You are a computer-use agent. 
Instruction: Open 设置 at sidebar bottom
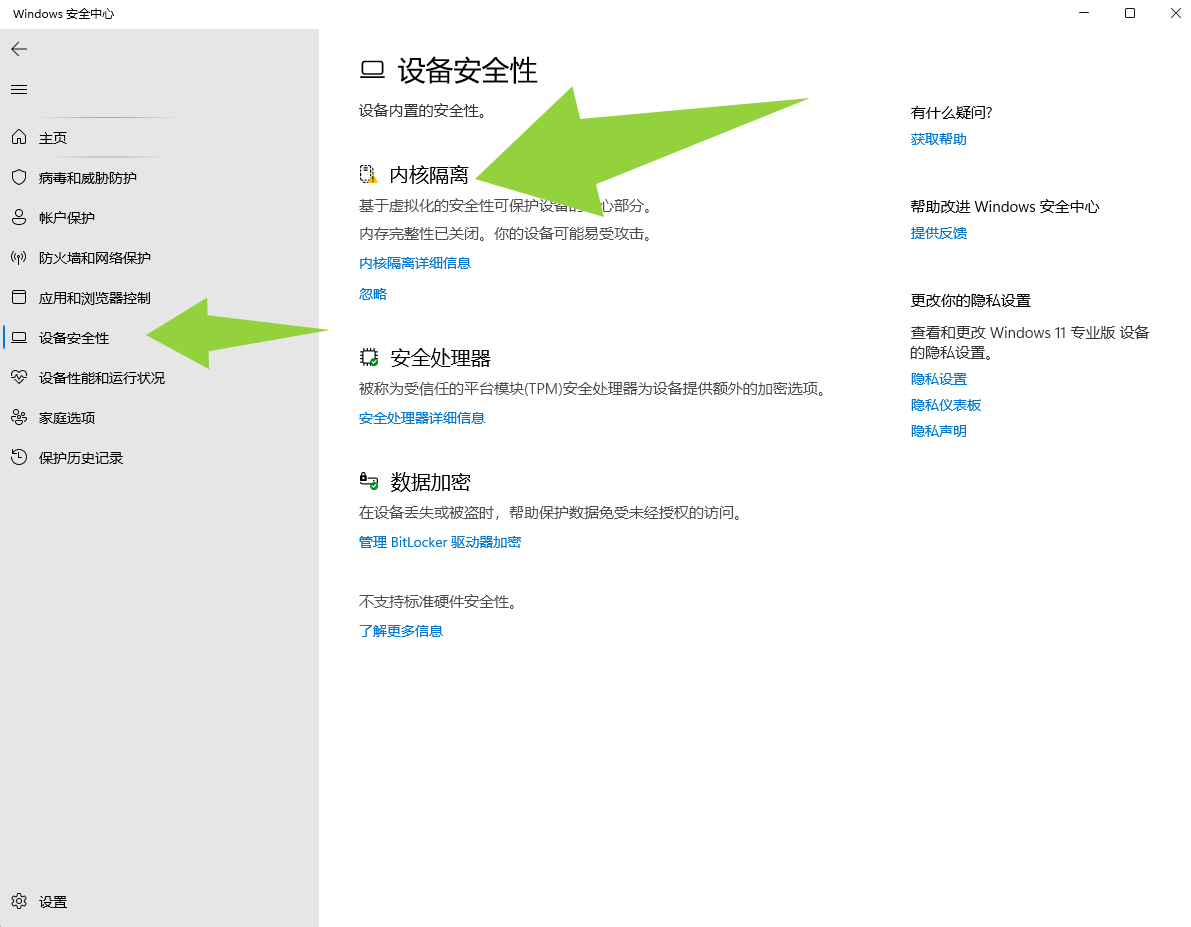52,902
